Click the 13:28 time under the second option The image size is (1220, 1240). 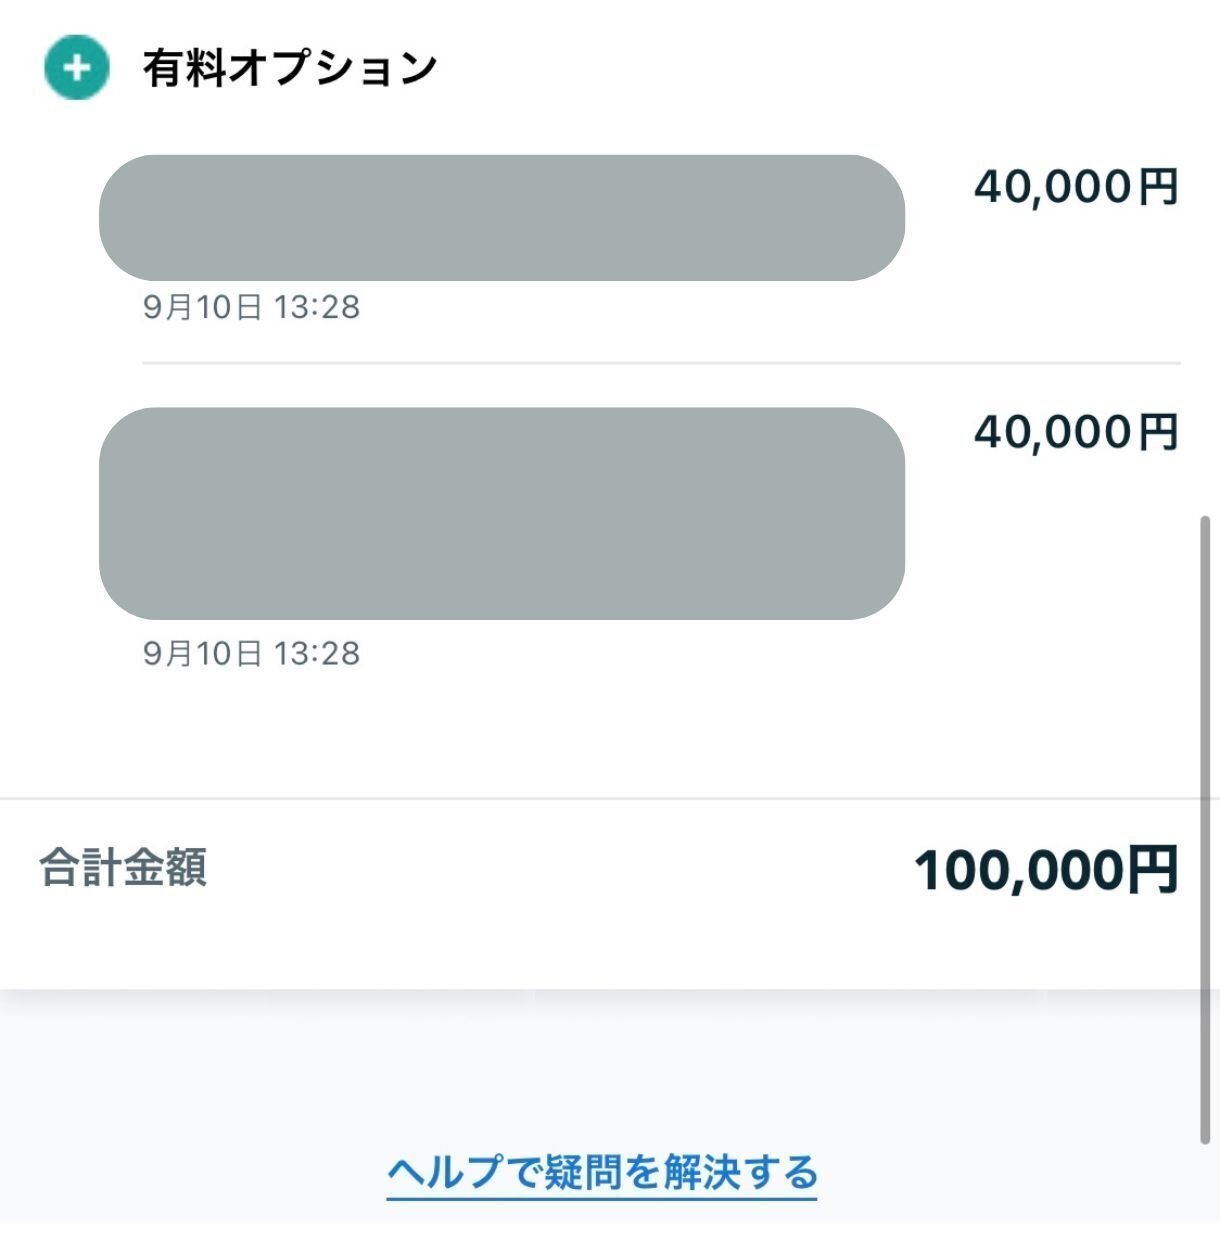point(316,654)
